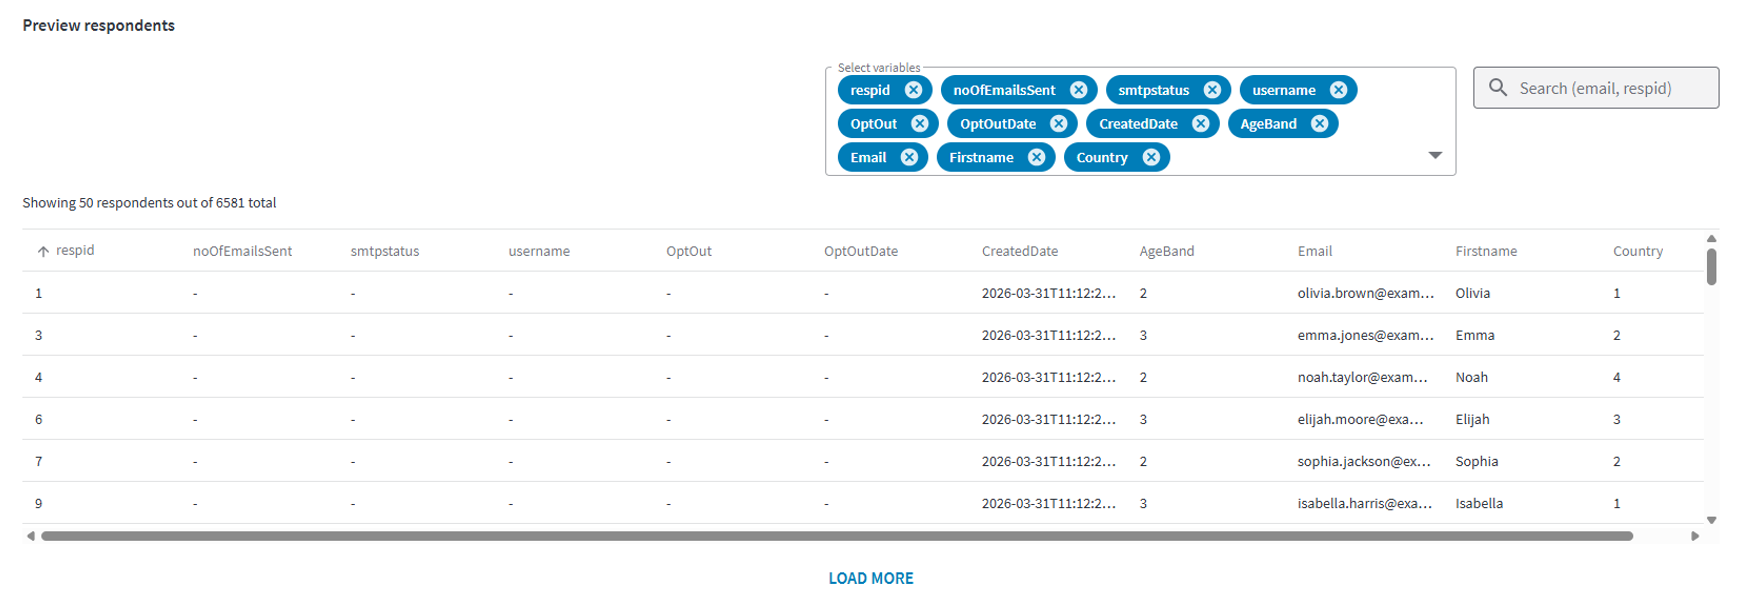Click the username column header

click(x=539, y=251)
